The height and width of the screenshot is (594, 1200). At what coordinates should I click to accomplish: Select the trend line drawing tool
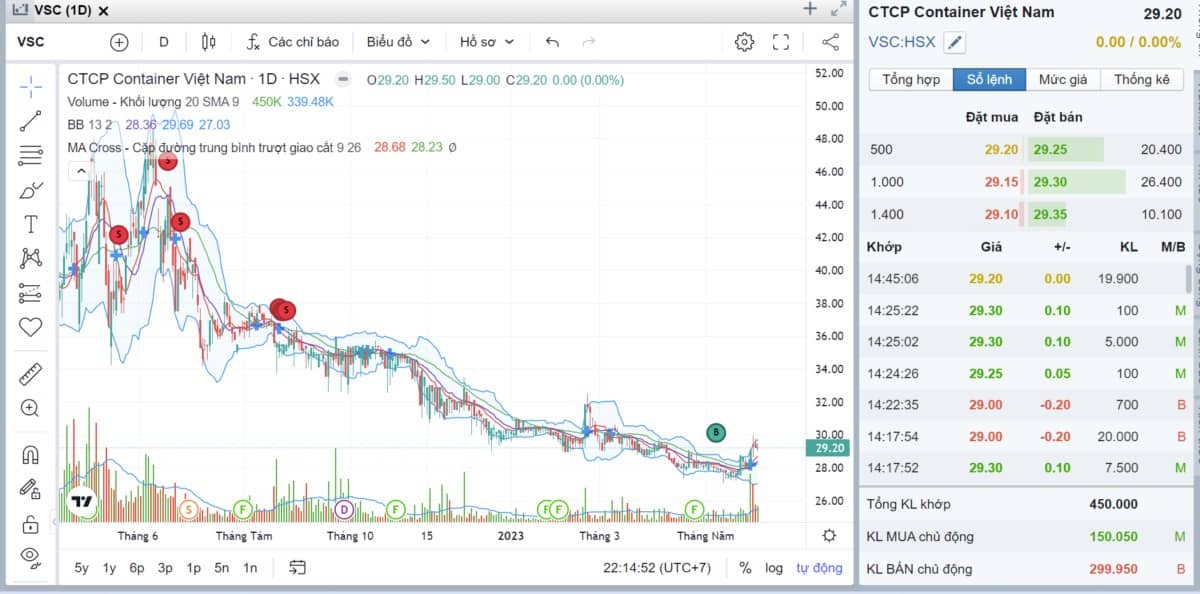pyautogui.click(x=30, y=121)
